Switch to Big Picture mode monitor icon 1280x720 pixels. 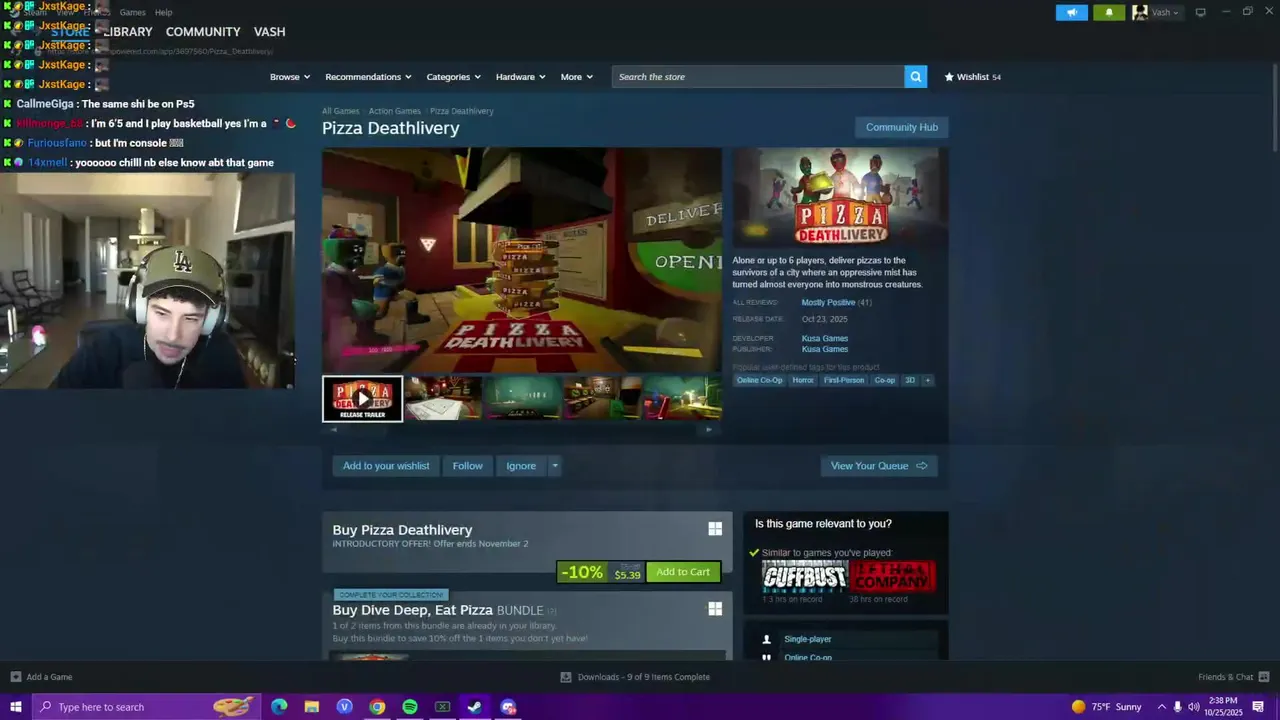coord(1200,12)
